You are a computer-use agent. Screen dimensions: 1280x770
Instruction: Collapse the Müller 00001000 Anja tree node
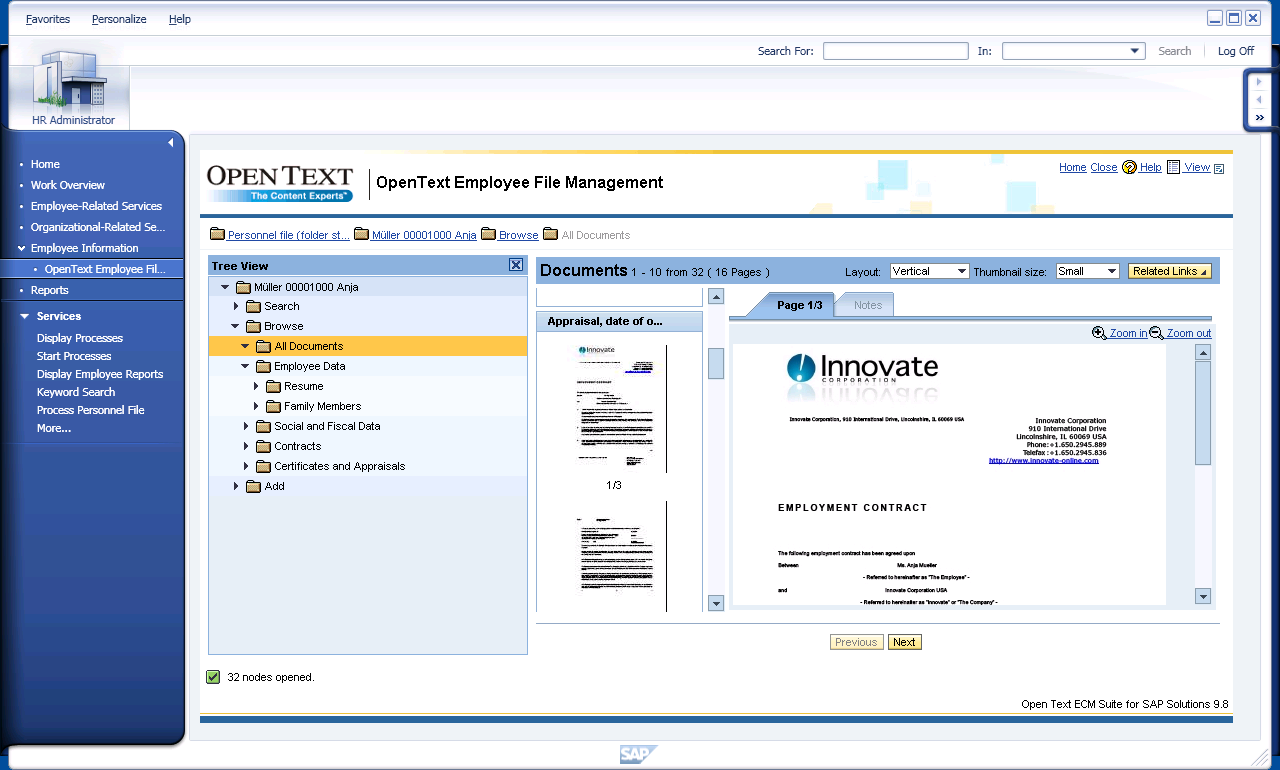click(225, 287)
